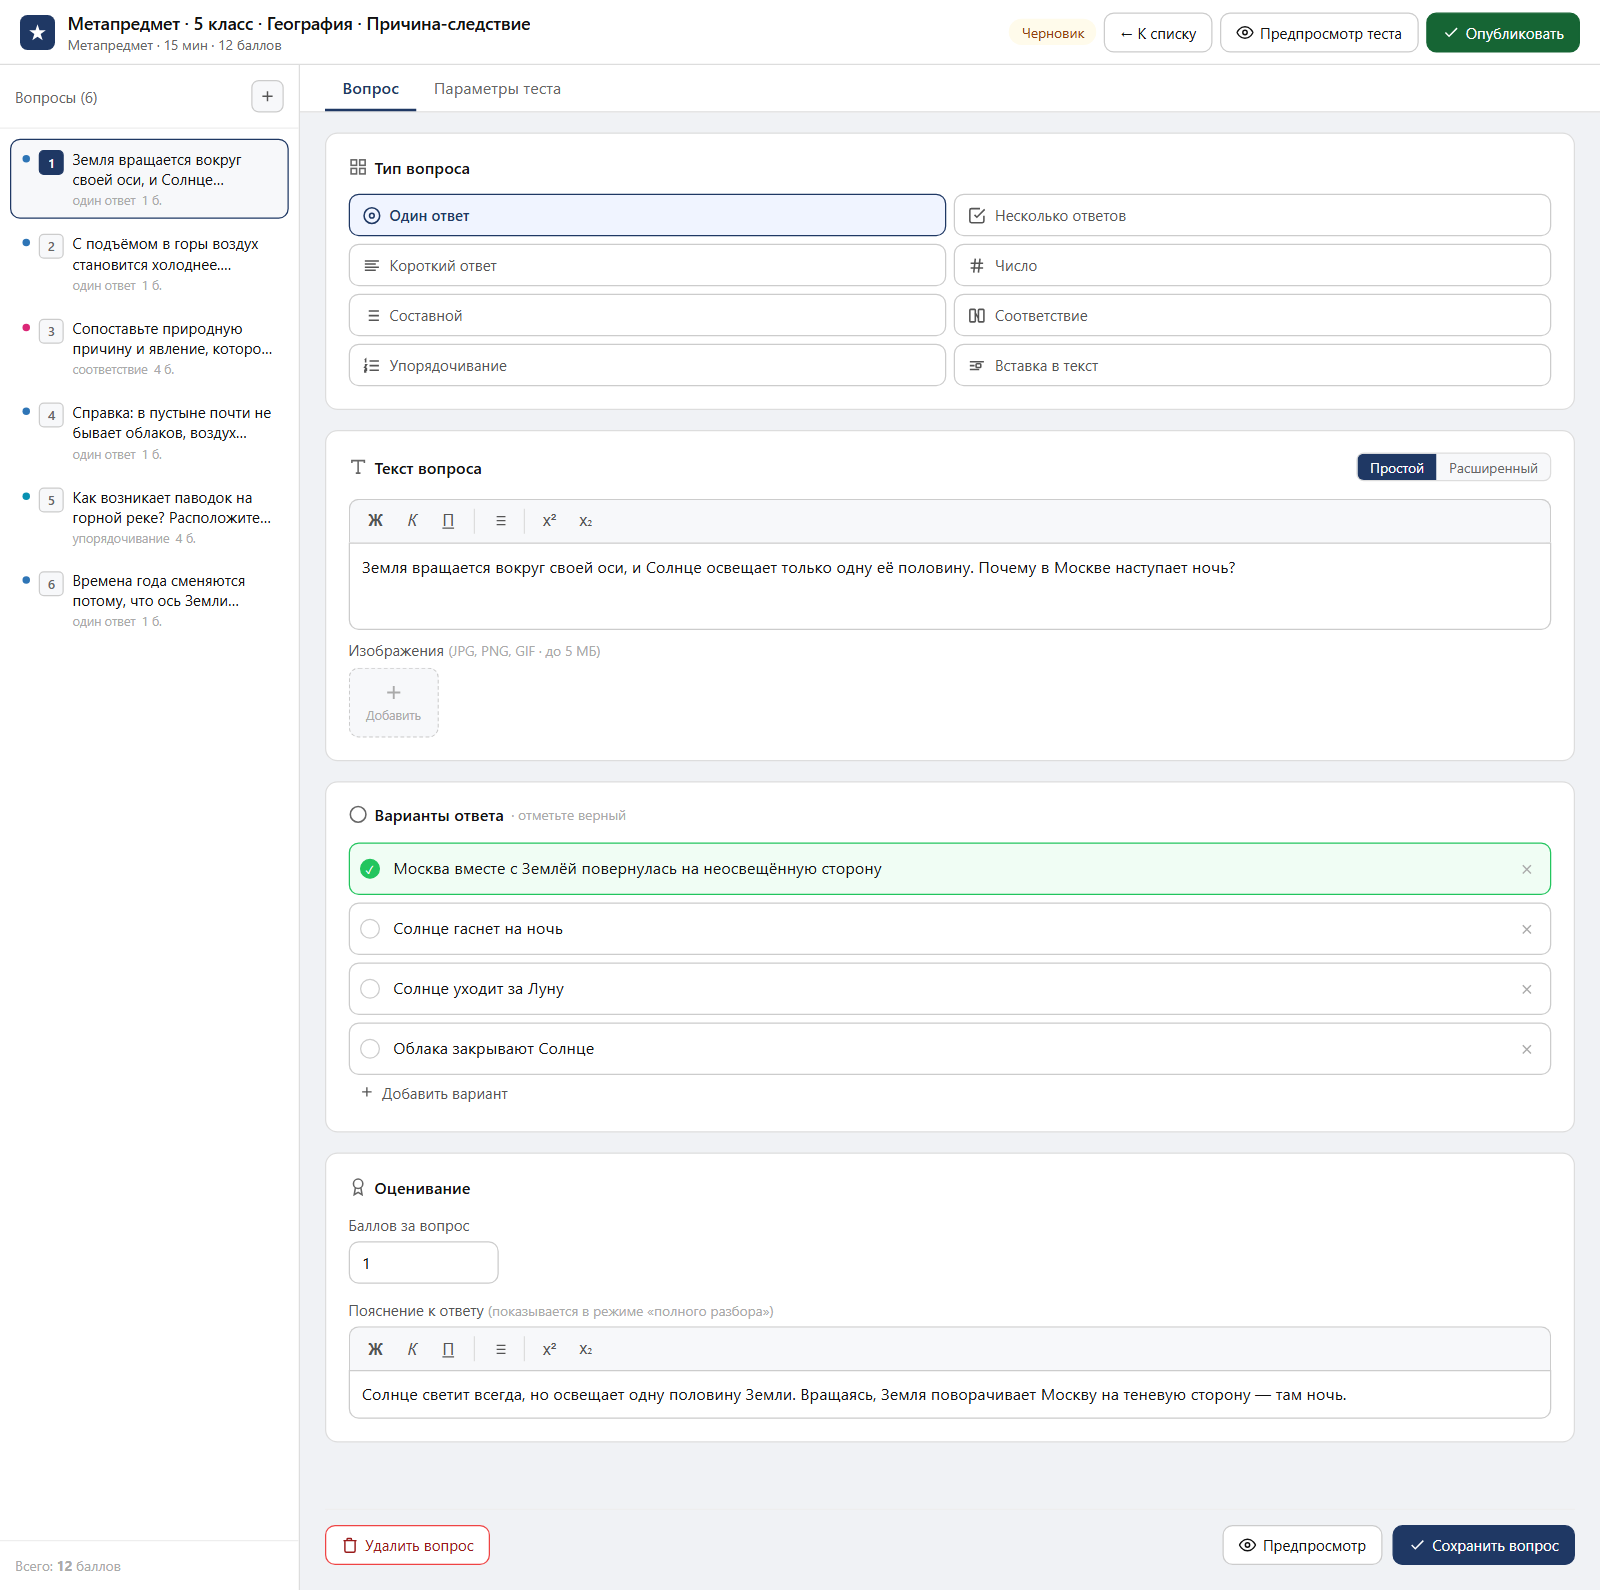Viewport: 1600px width, 1590px height.
Task: Toggle bold in question text toolbar
Action: coord(375,521)
